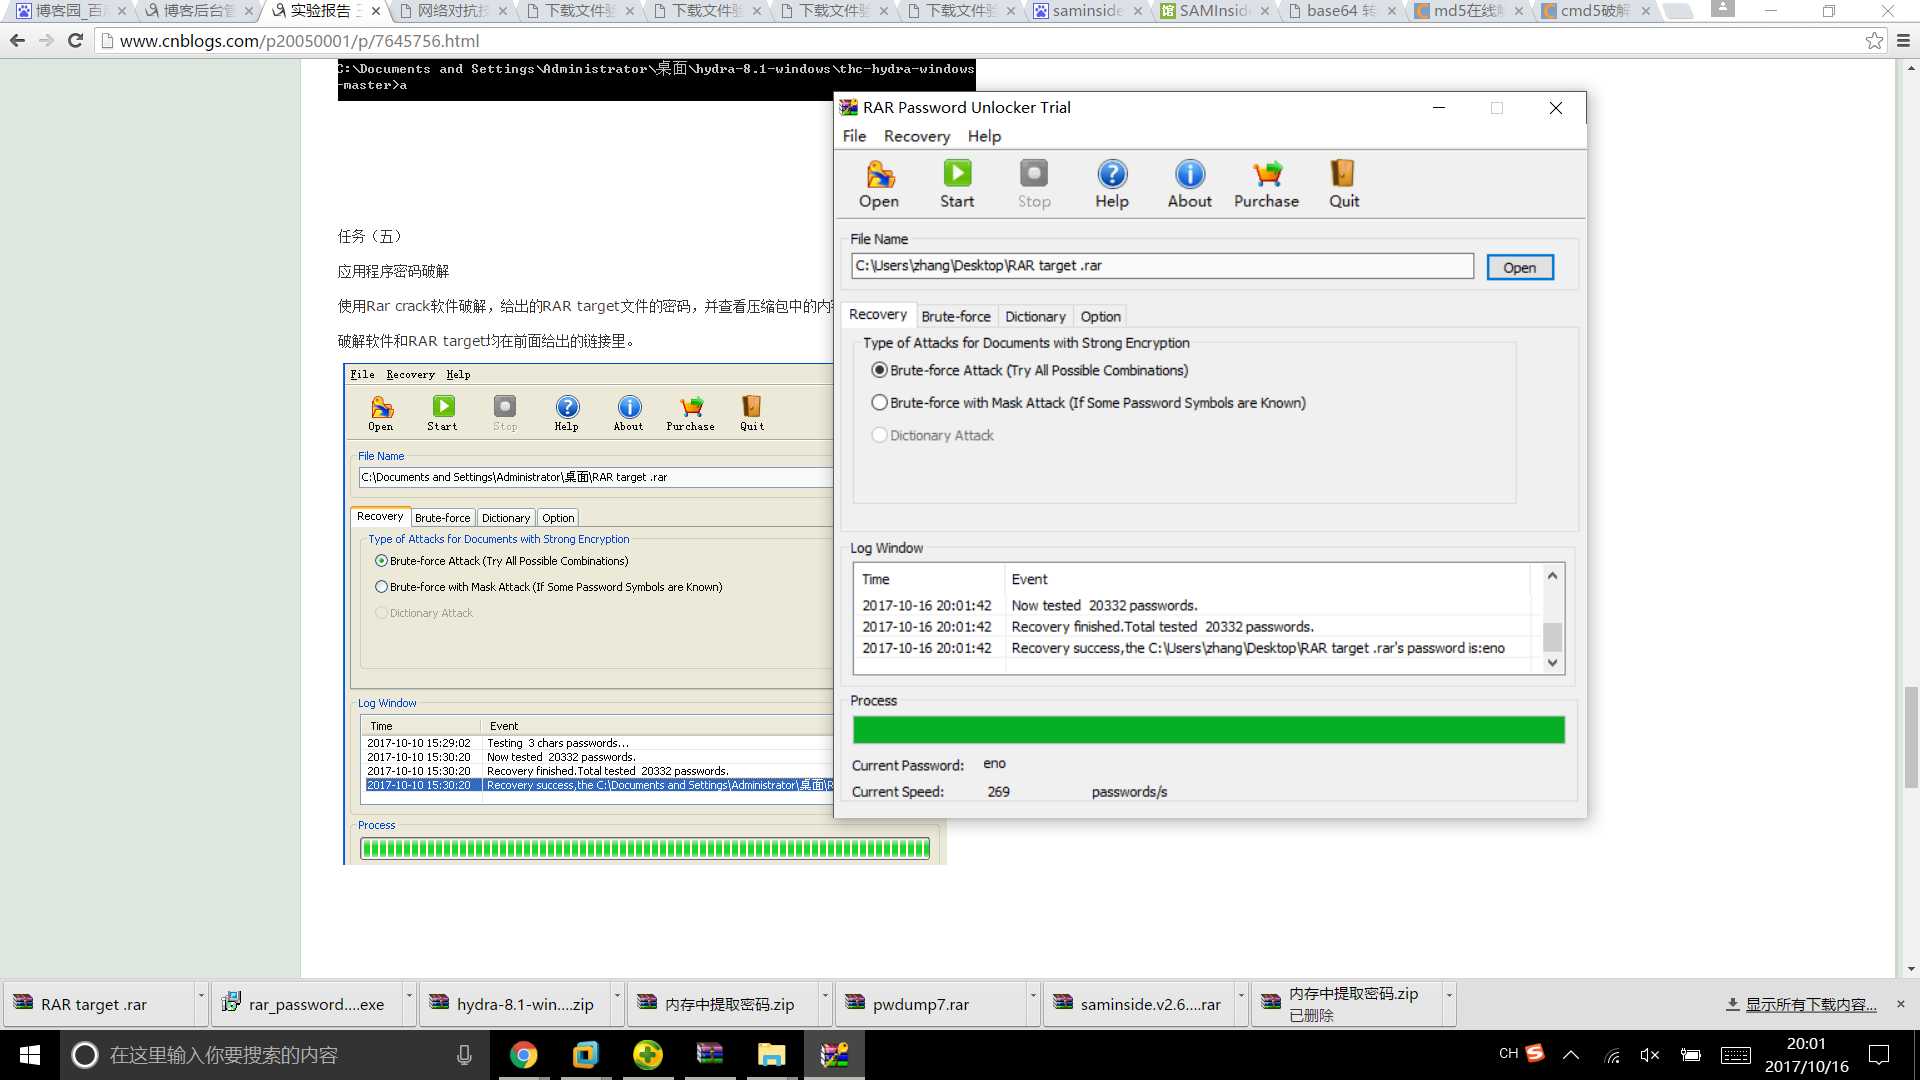The width and height of the screenshot is (1920, 1080).
Task: Bookmark this page with the star icon
Action: pos(1874,41)
